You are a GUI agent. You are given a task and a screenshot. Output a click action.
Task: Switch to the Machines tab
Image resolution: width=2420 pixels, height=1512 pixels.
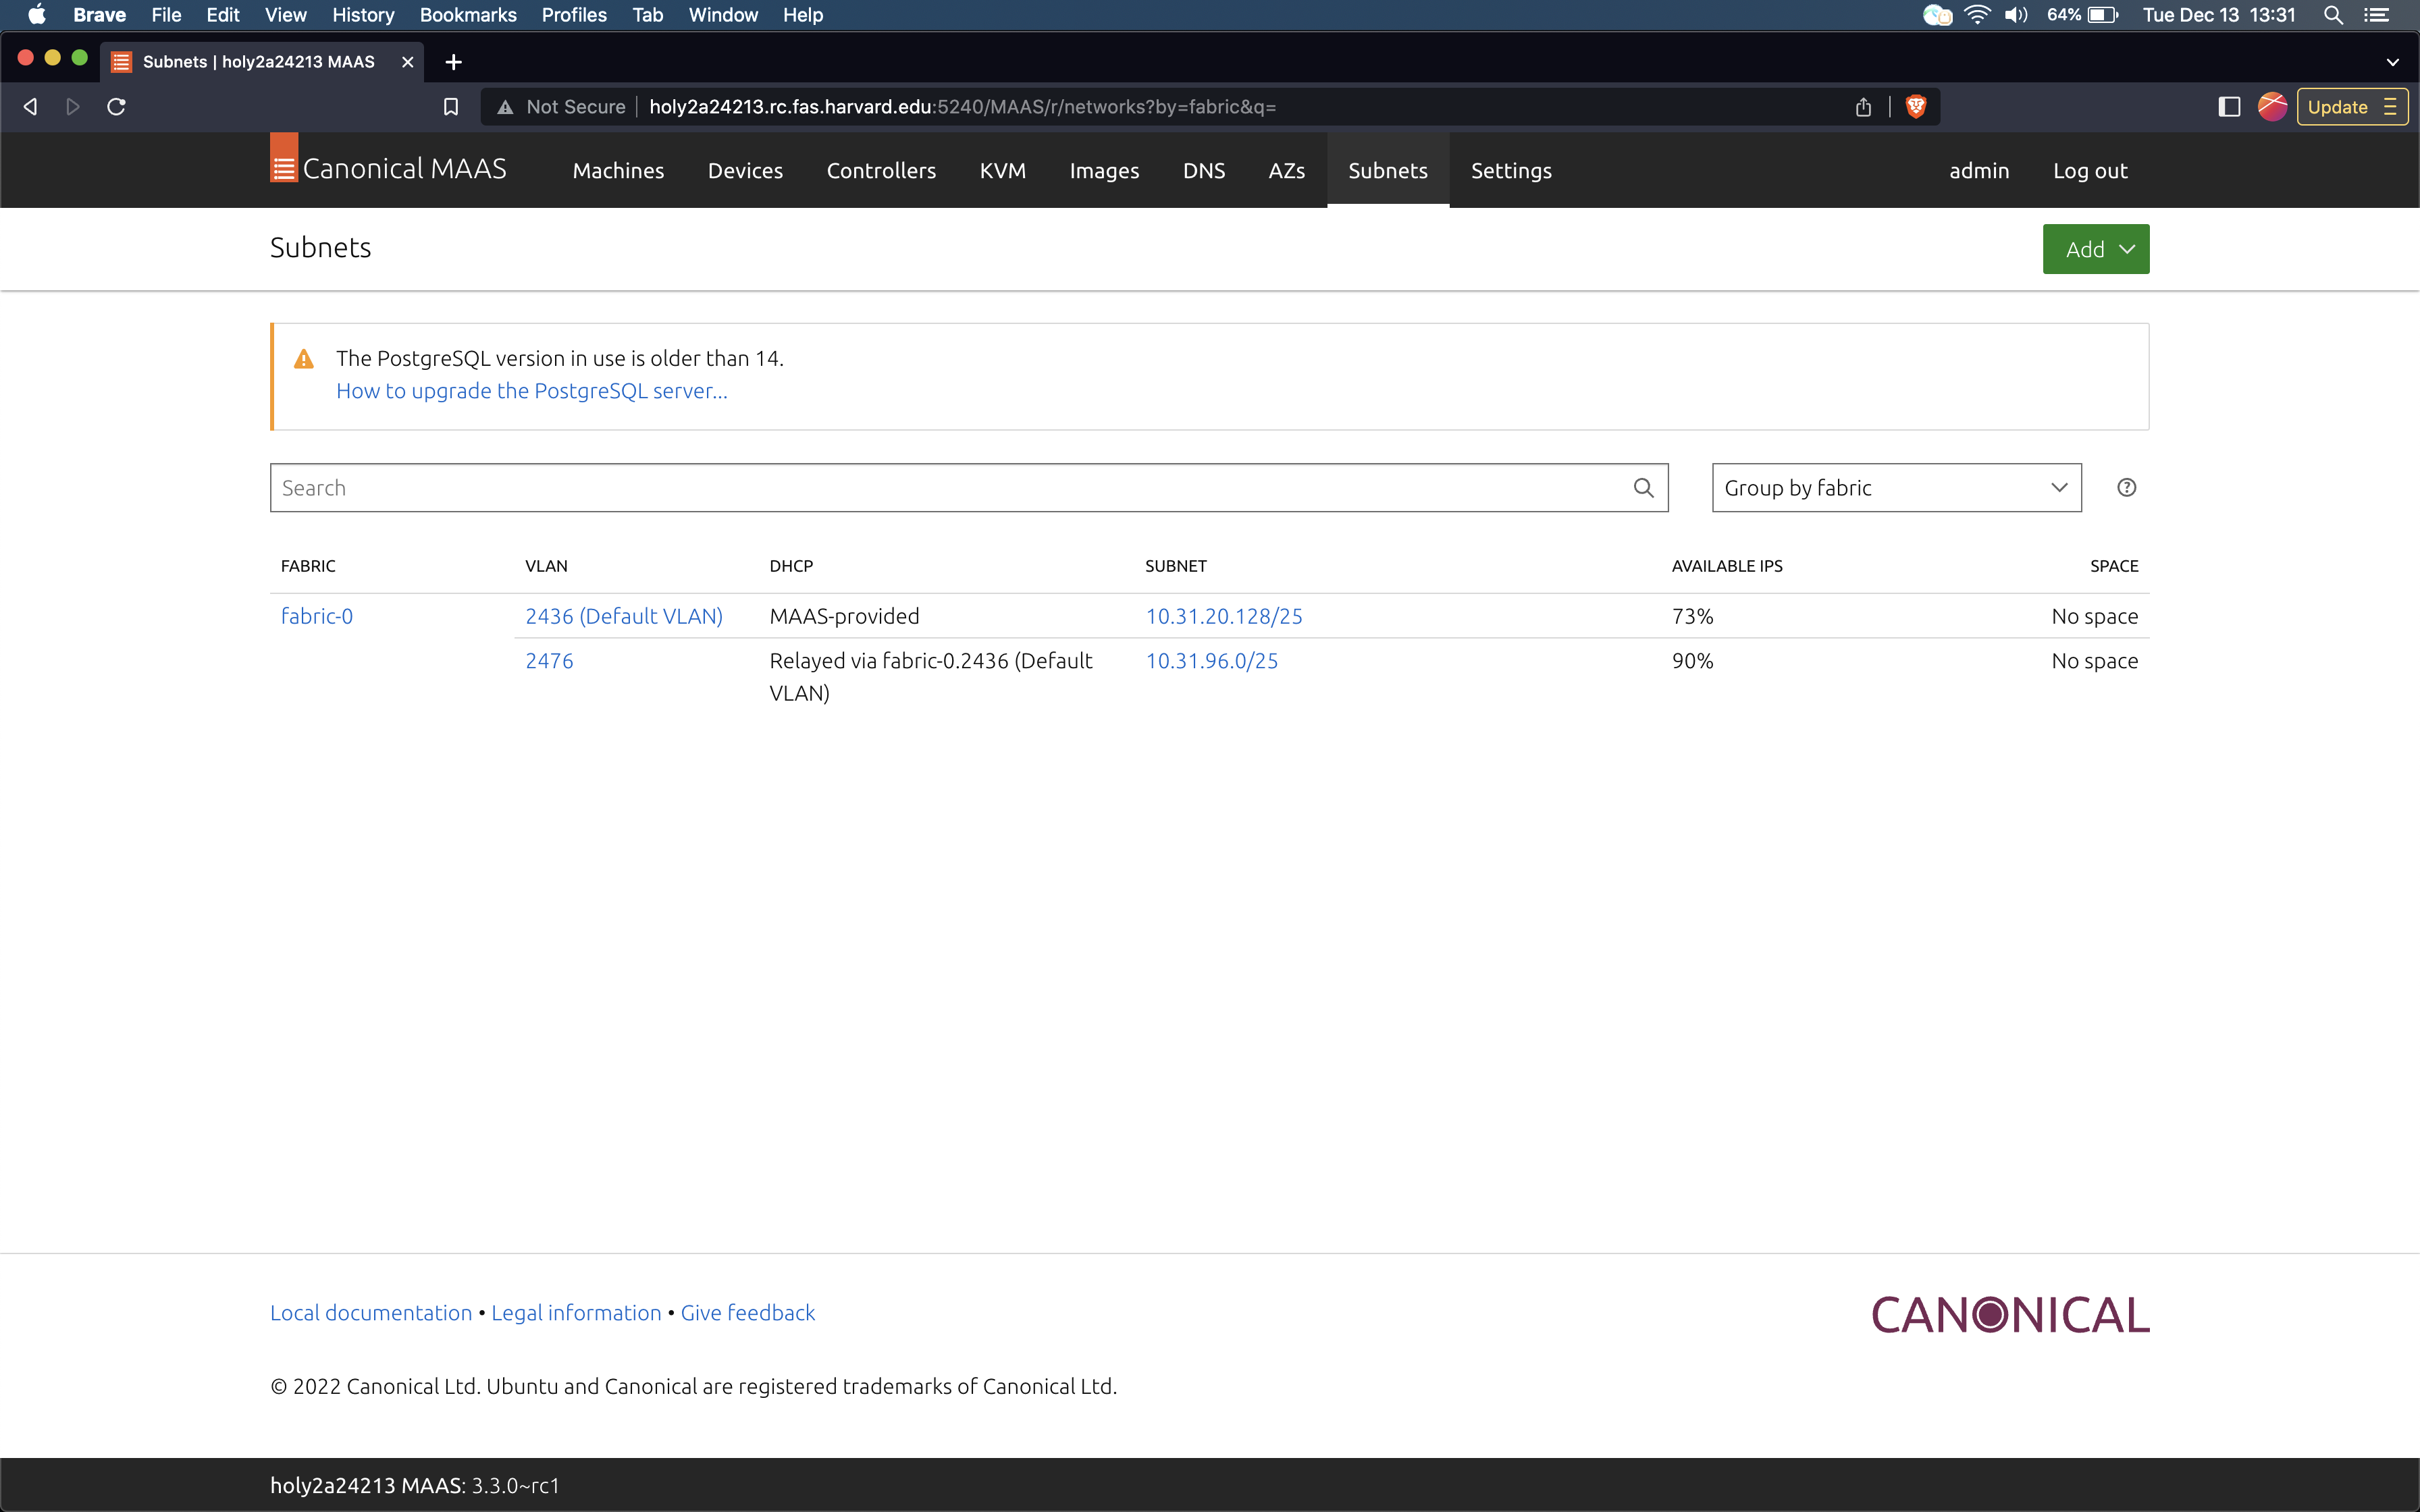[618, 171]
